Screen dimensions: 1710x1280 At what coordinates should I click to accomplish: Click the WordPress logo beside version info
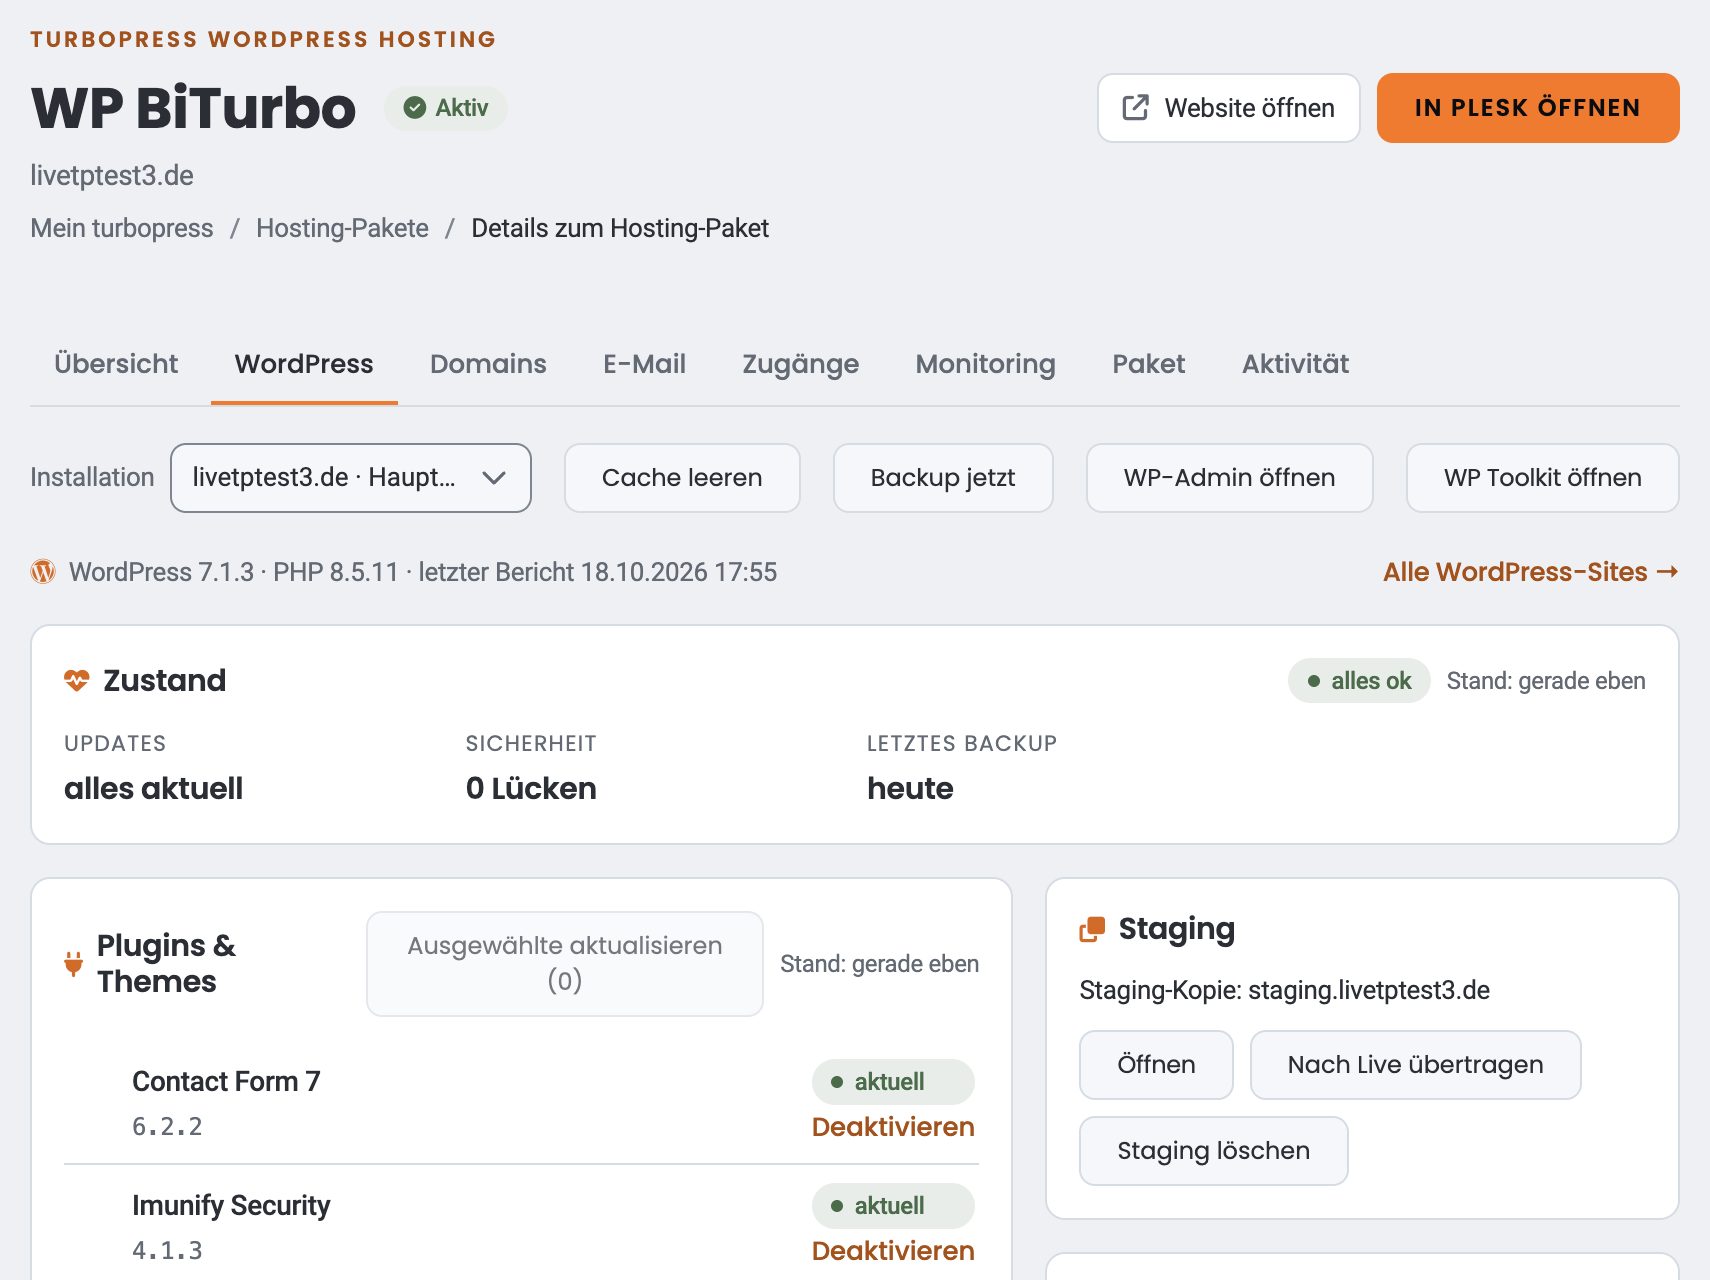point(43,572)
